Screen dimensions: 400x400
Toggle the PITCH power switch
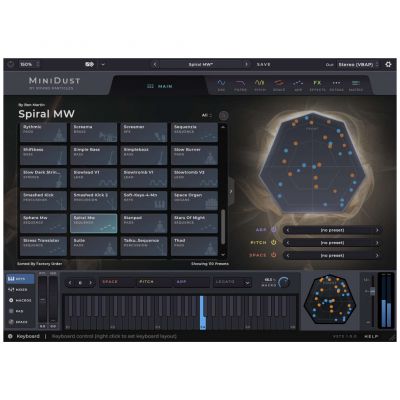pyautogui.click(x=274, y=242)
